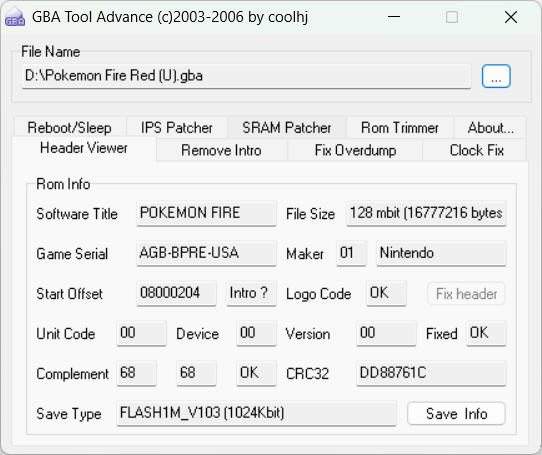The width and height of the screenshot is (542, 455).
Task: Click the Game Serial label
Action: [72, 254]
